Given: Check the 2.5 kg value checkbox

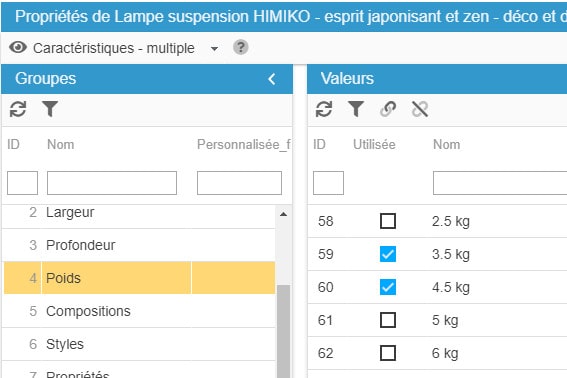Looking at the screenshot, I should pos(388,221).
